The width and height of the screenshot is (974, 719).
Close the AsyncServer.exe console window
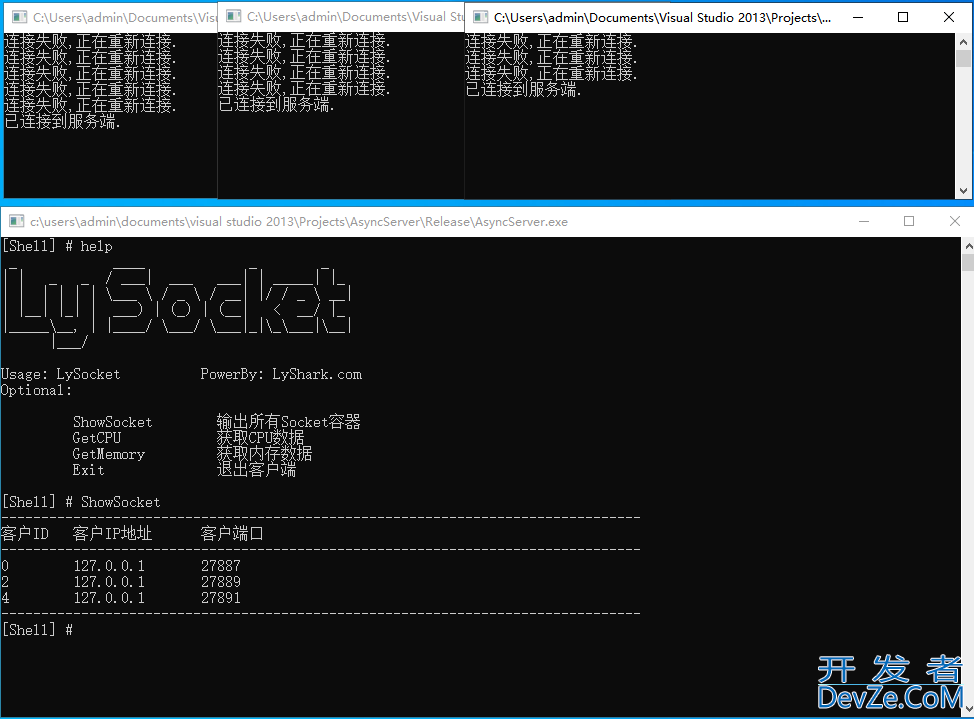952,221
